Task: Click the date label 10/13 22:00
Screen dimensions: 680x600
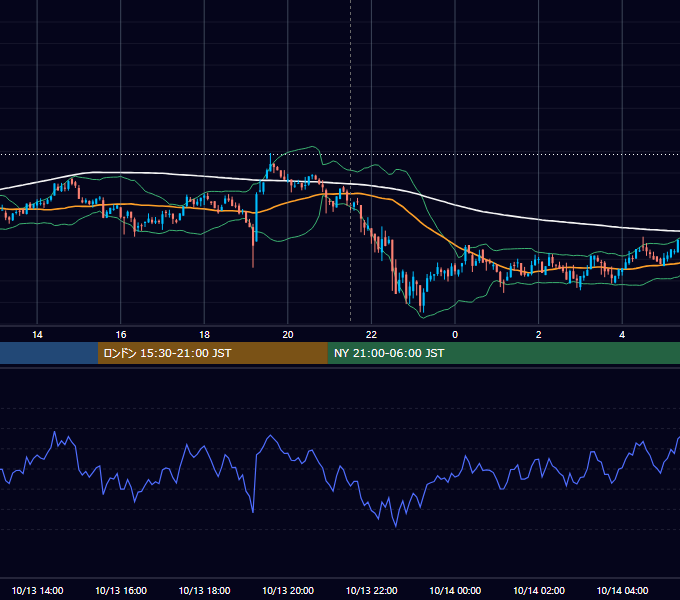Action: tap(371, 590)
